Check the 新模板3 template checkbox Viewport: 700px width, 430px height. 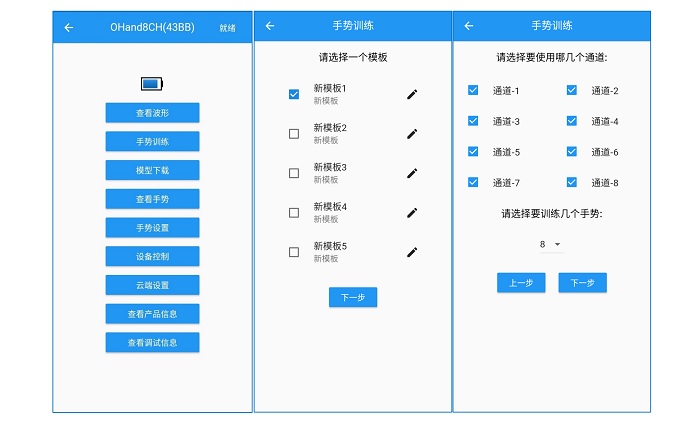pyautogui.click(x=294, y=173)
